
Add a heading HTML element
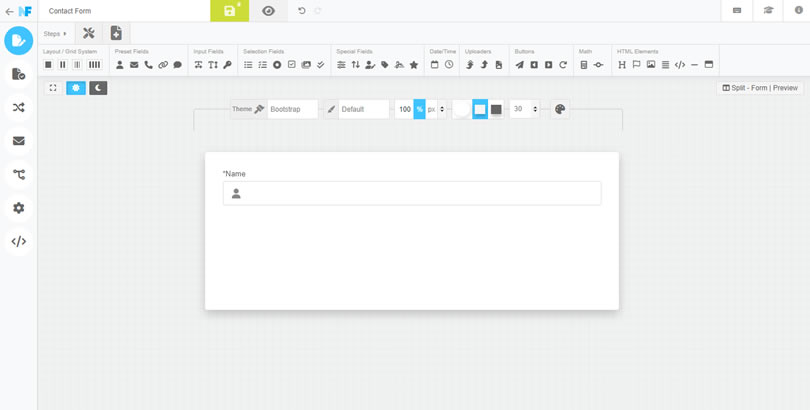[x=622, y=65]
